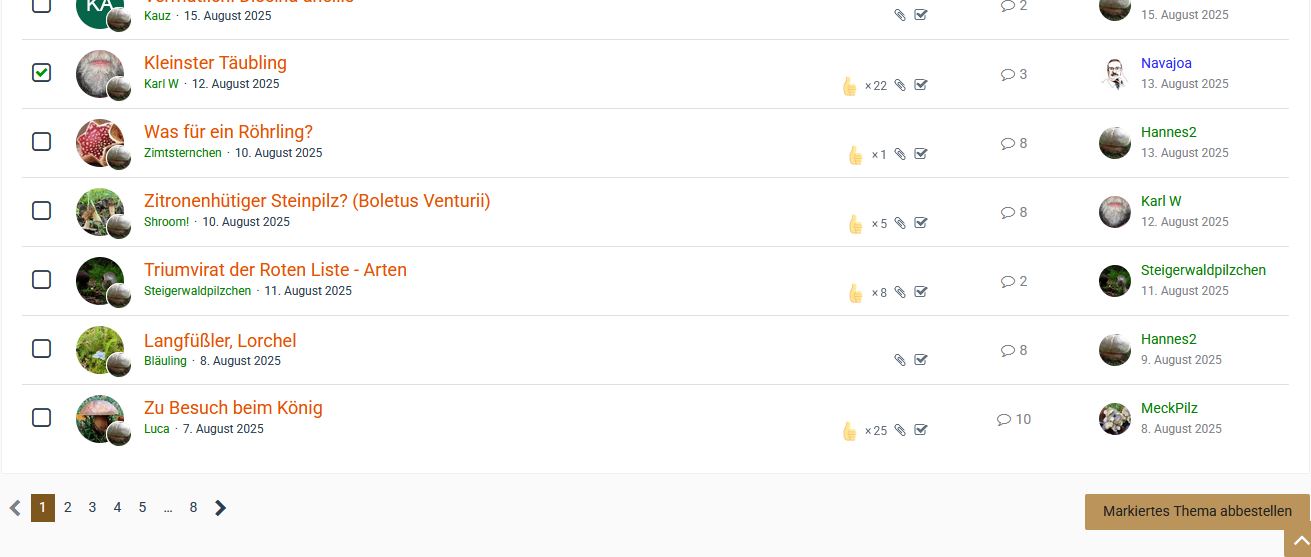Open pagination ellipsis to jump pages

coord(168,508)
